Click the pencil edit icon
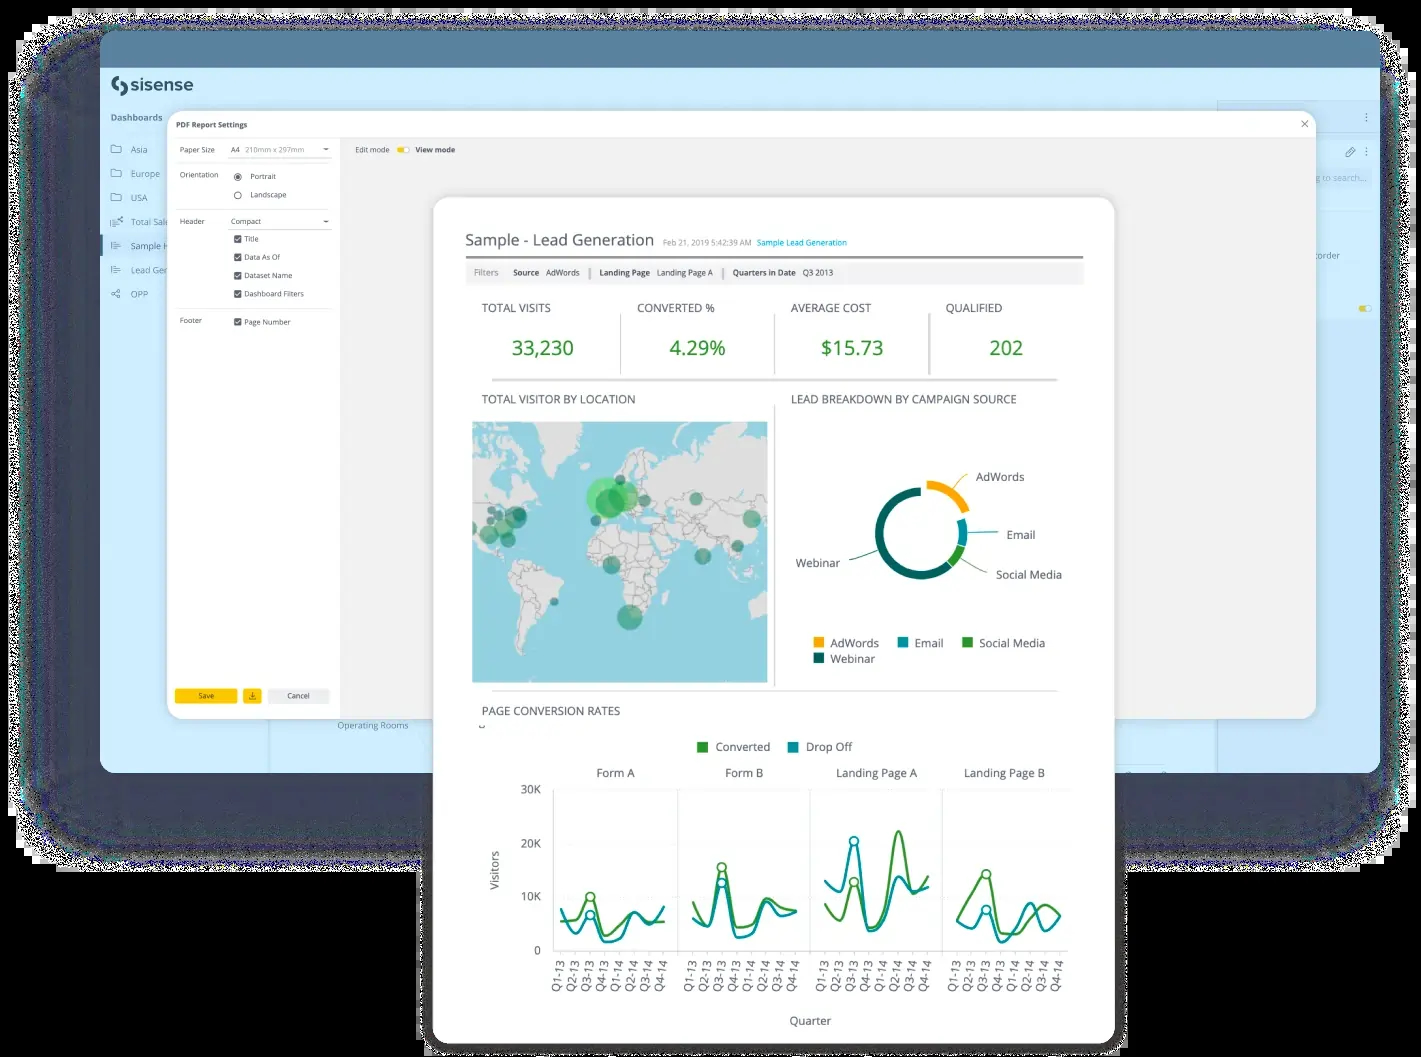This screenshot has height=1057, width=1421. (x=1350, y=152)
